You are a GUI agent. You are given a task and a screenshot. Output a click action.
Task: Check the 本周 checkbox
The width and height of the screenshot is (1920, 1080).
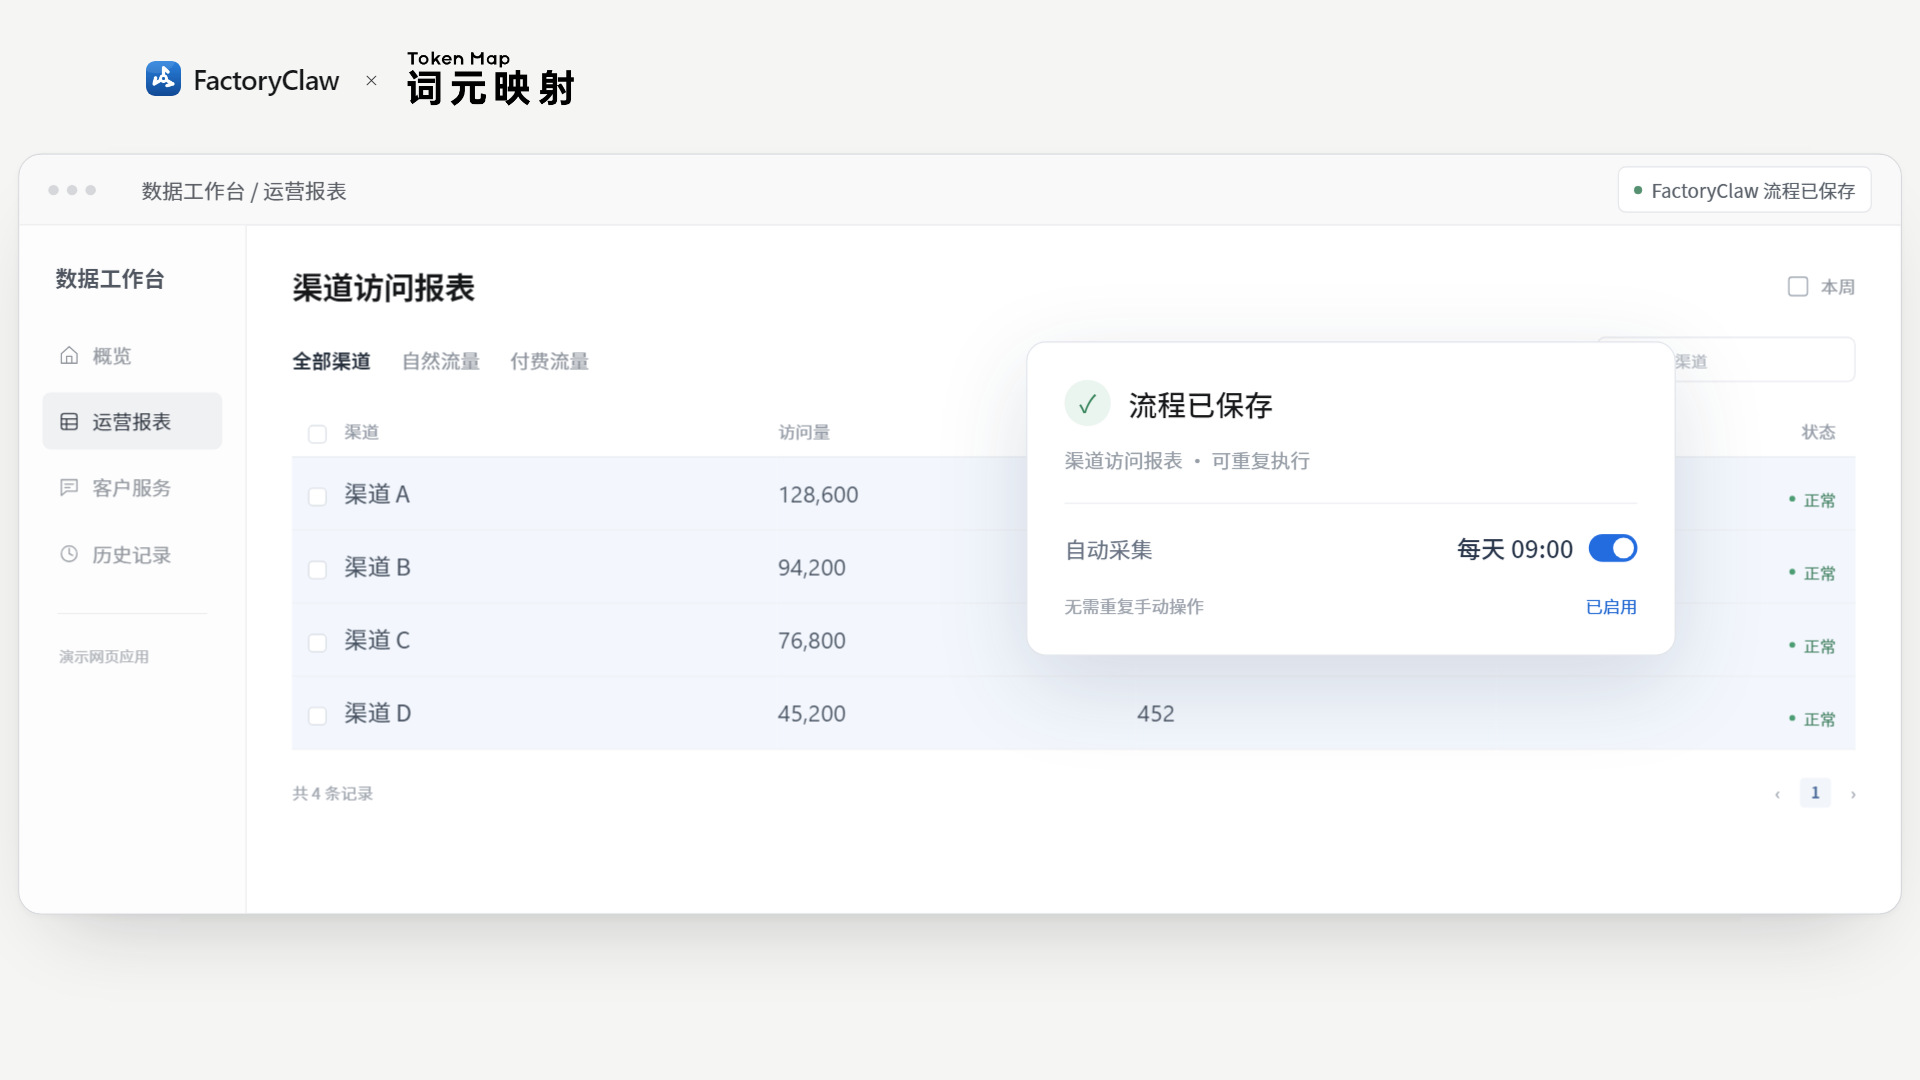tap(1798, 287)
